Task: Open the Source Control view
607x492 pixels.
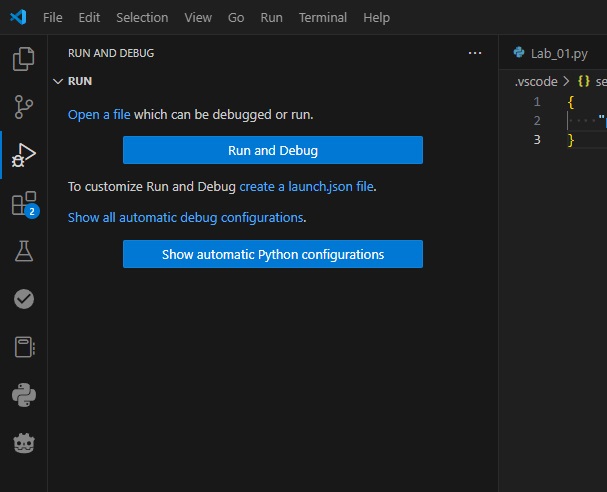Action: coord(23,107)
